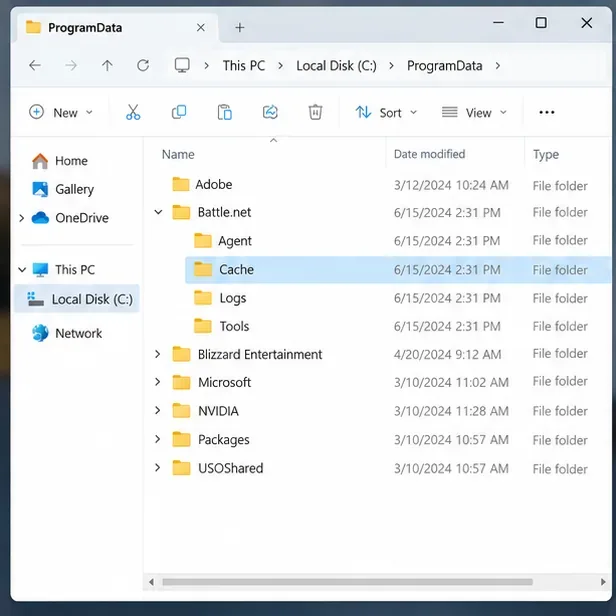Screen dimensions: 616x616
Task: Select OneDrive in the sidebar
Action: pos(70,218)
